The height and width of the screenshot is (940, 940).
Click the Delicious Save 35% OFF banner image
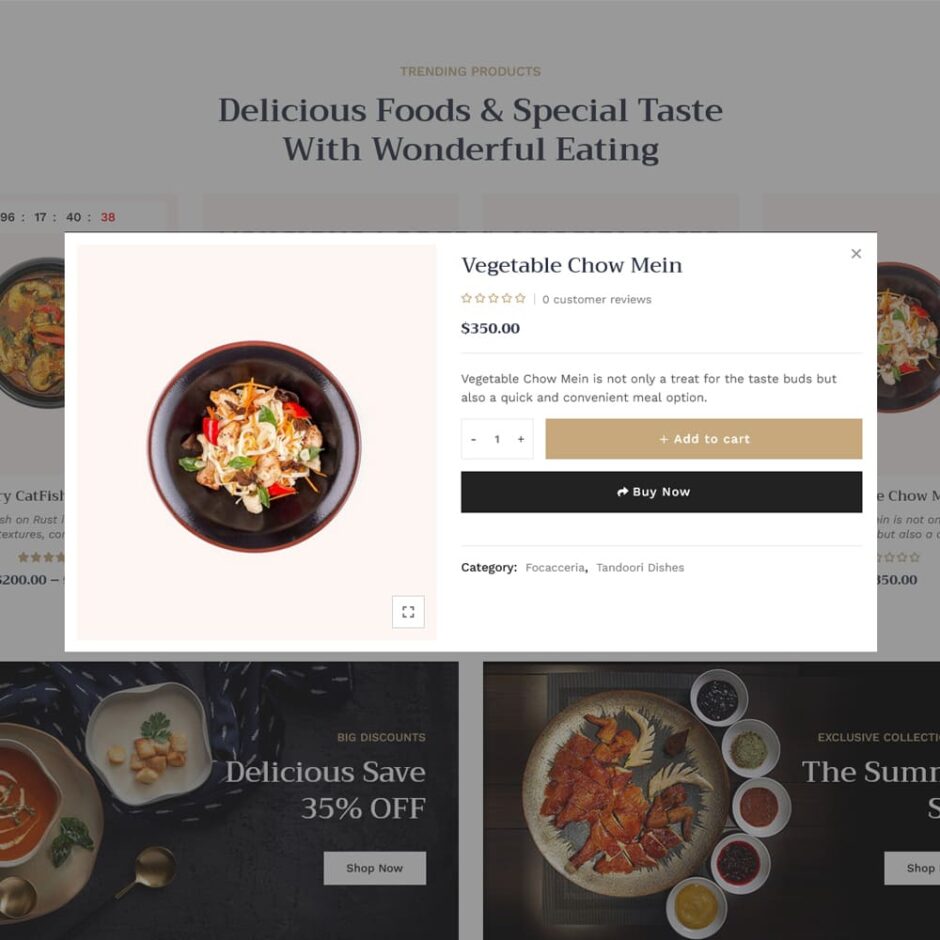[x=229, y=801]
